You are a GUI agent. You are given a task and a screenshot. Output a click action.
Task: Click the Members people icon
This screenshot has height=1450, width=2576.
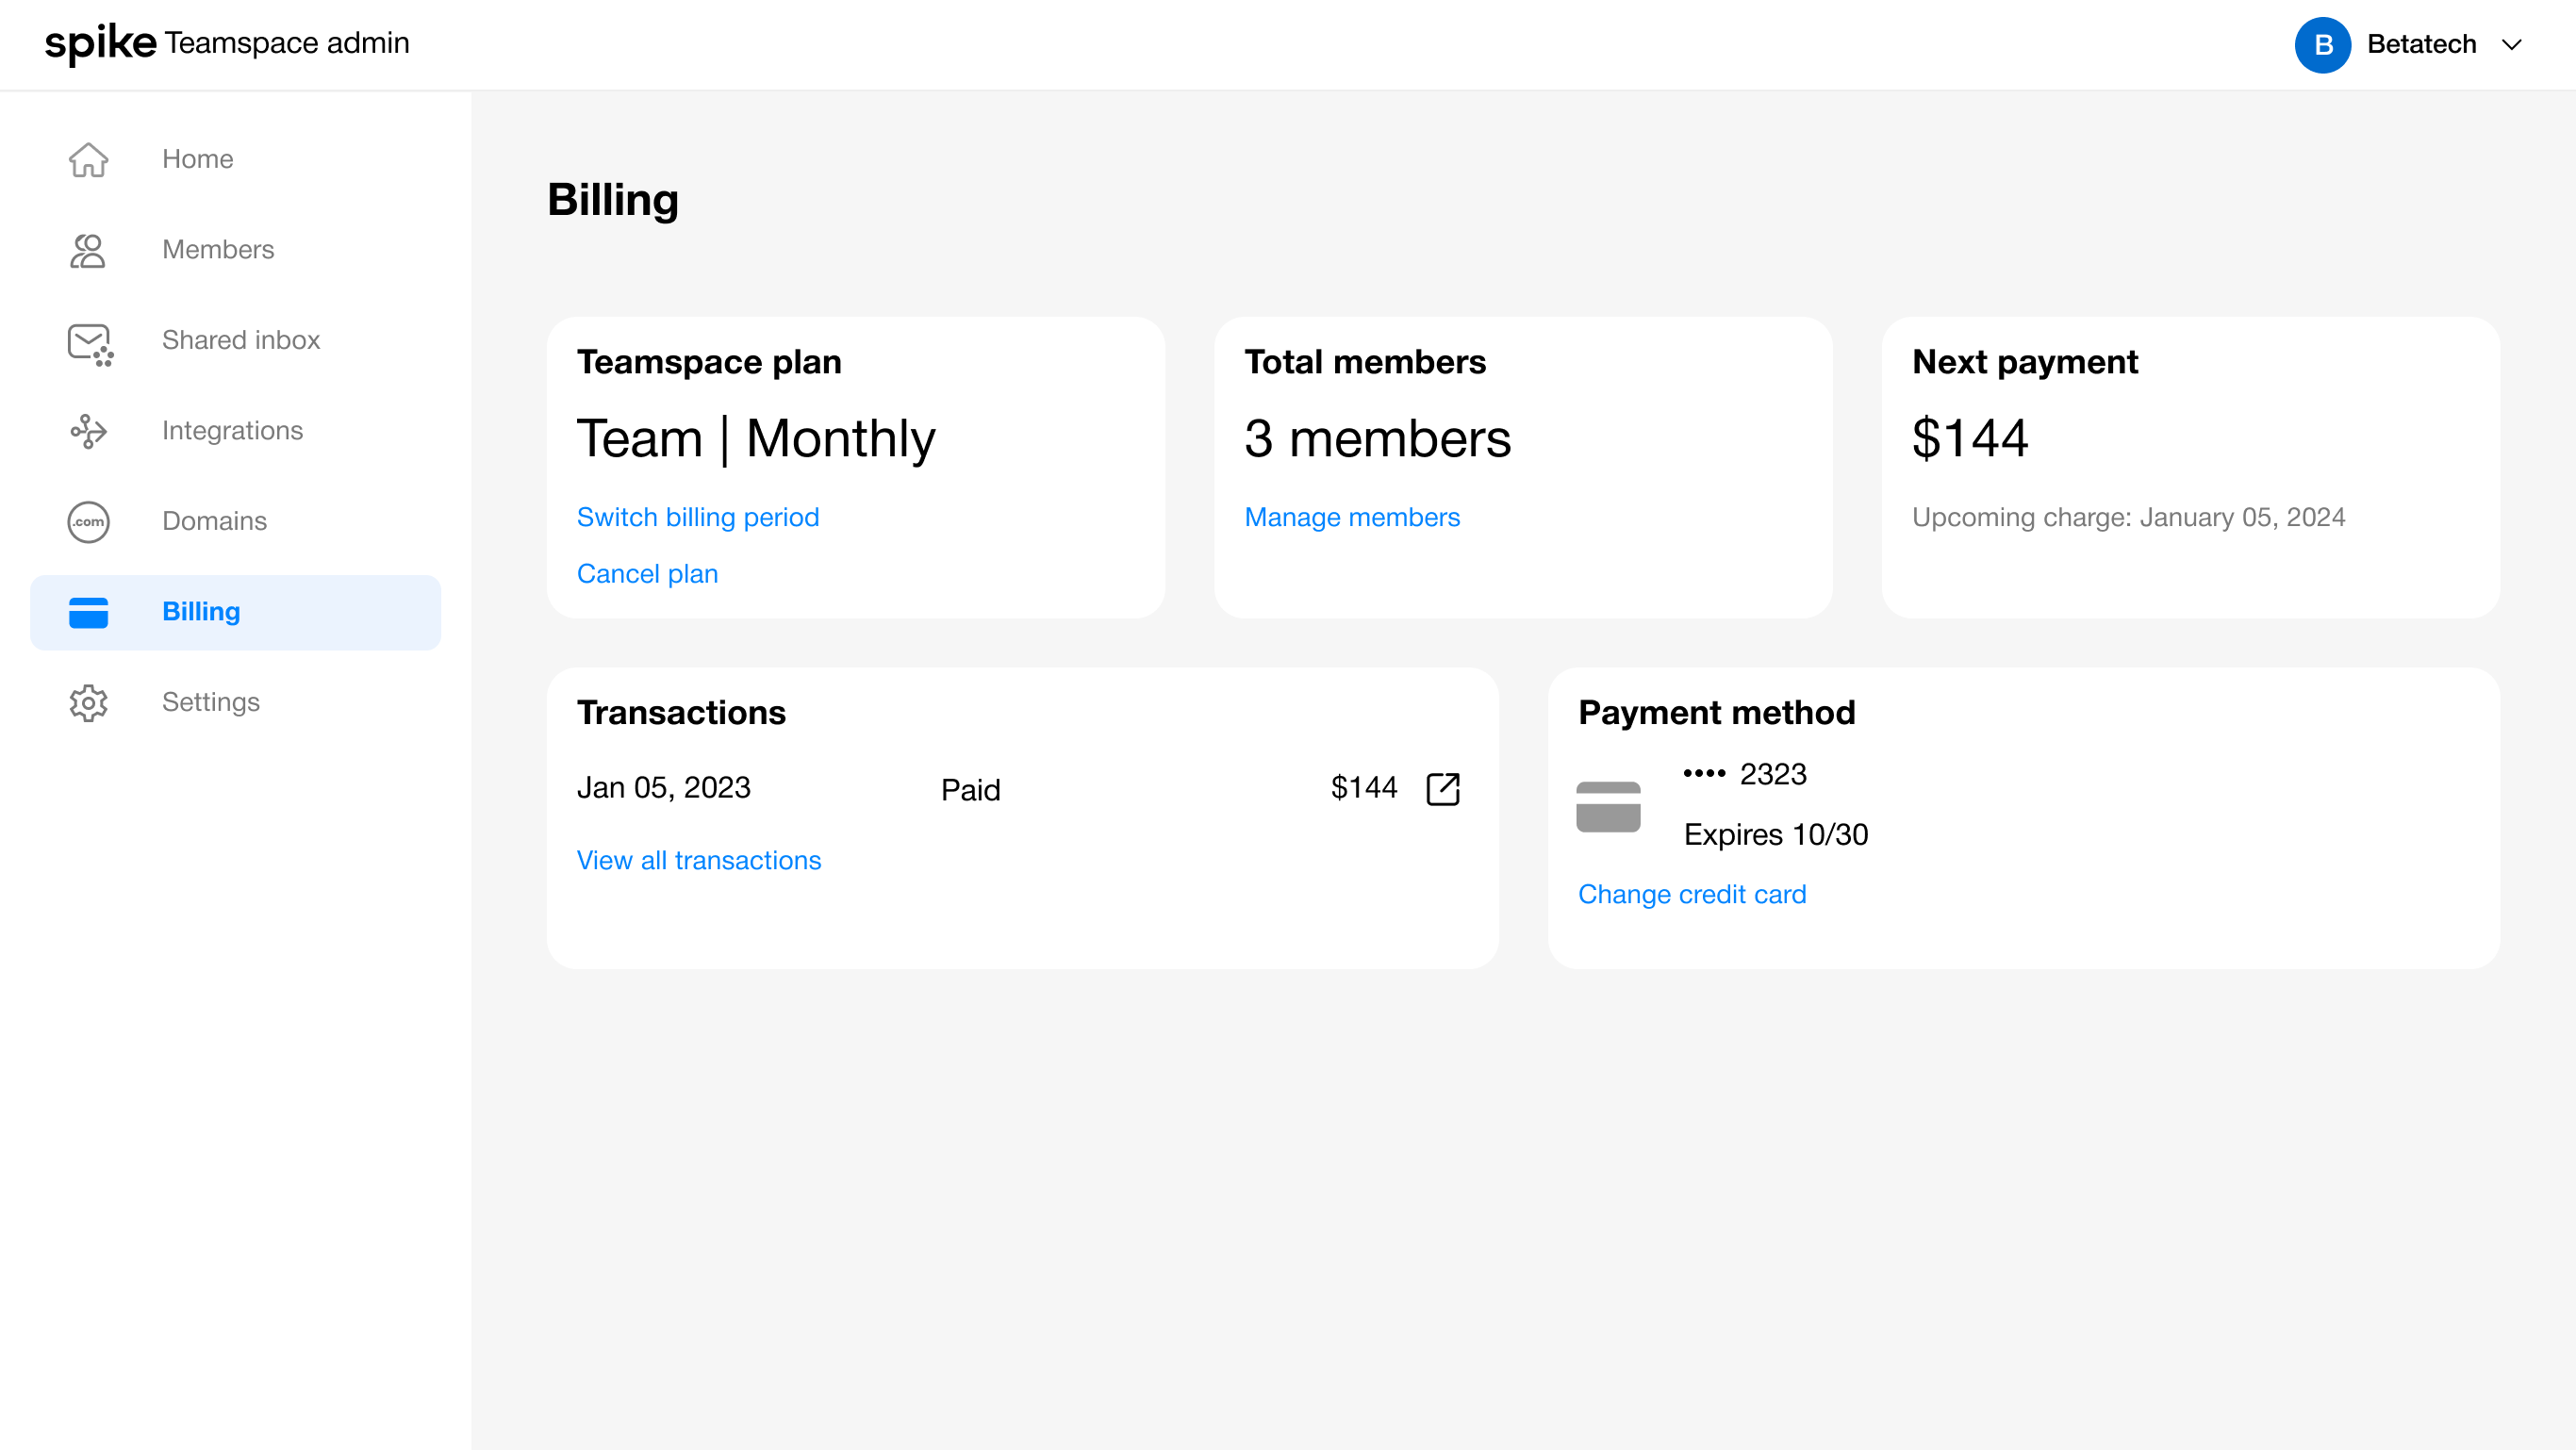pos(88,250)
